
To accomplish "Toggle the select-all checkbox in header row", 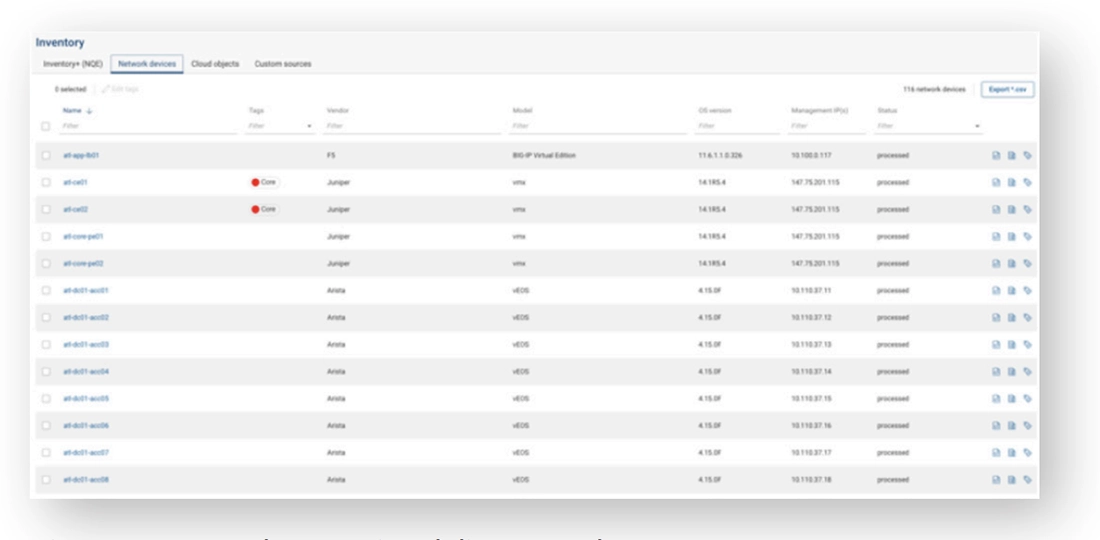I will click(x=46, y=126).
